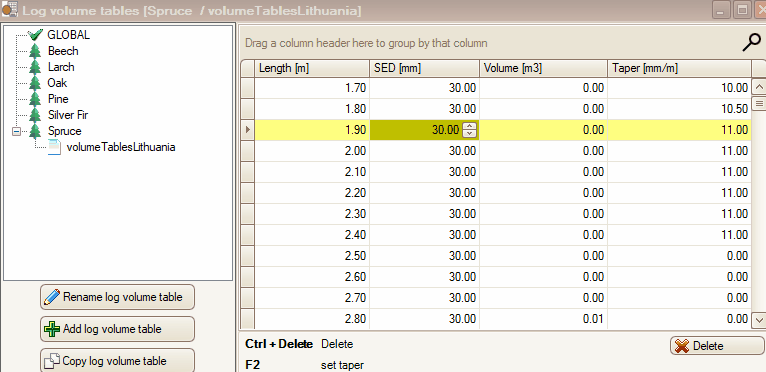Image resolution: width=766 pixels, height=372 pixels.
Task: Click the Length cell 2.60
Action: (x=312, y=277)
